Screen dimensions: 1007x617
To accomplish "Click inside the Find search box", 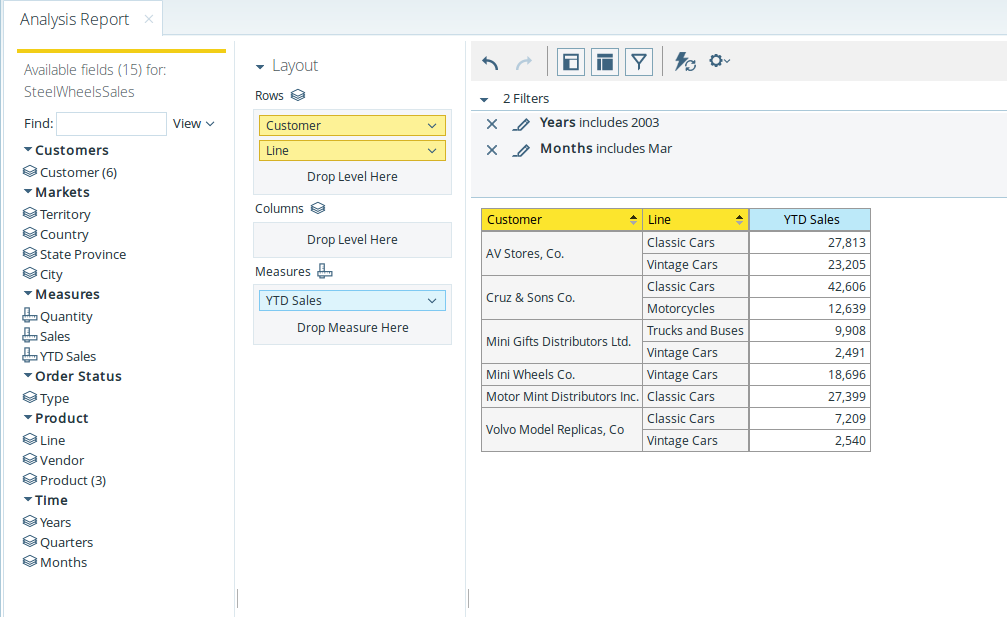I will [x=110, y=123].
